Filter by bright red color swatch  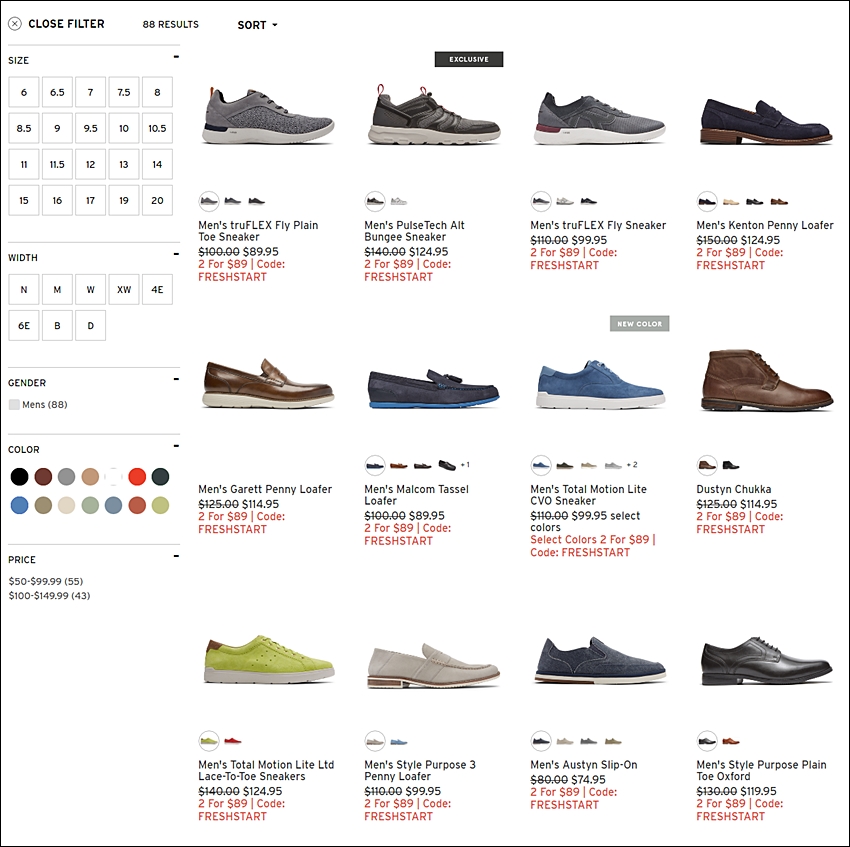137,477
